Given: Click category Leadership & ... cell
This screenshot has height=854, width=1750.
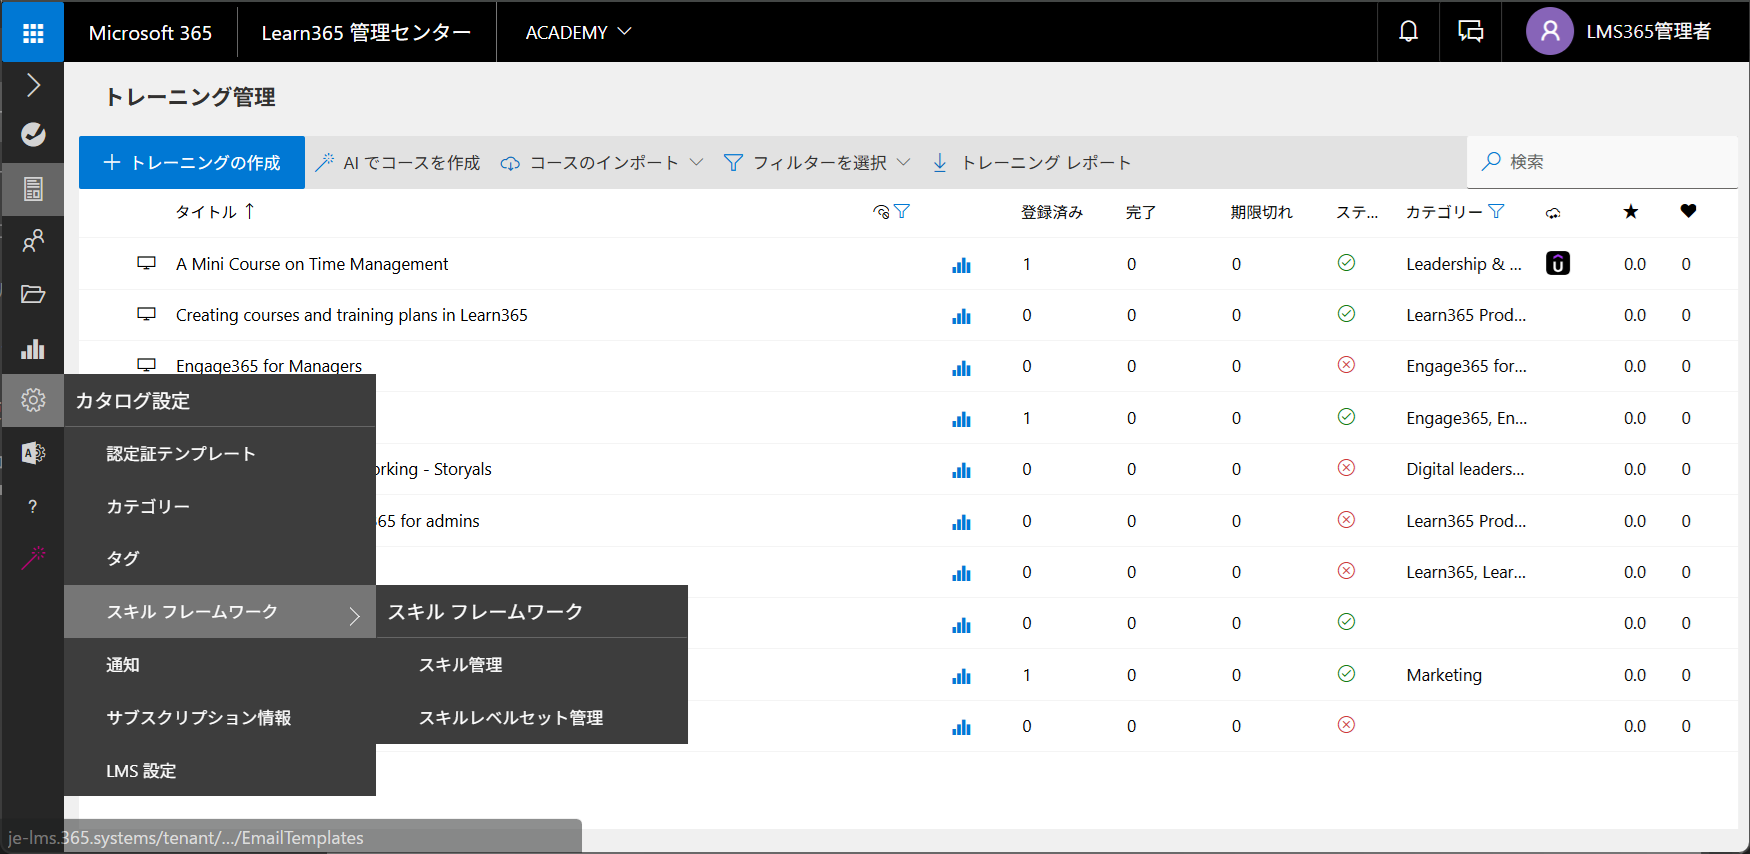Looking at the screenshot, I should pos(1464,264).
